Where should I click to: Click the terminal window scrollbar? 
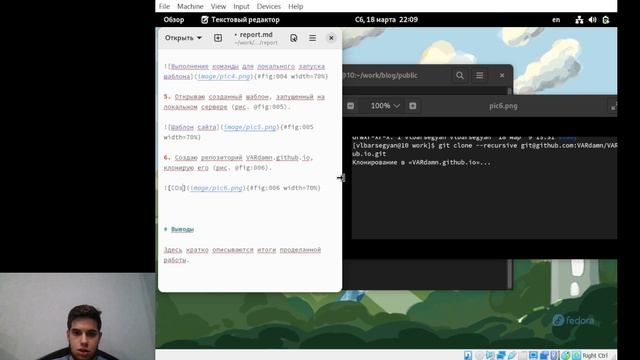pos(509,274)
